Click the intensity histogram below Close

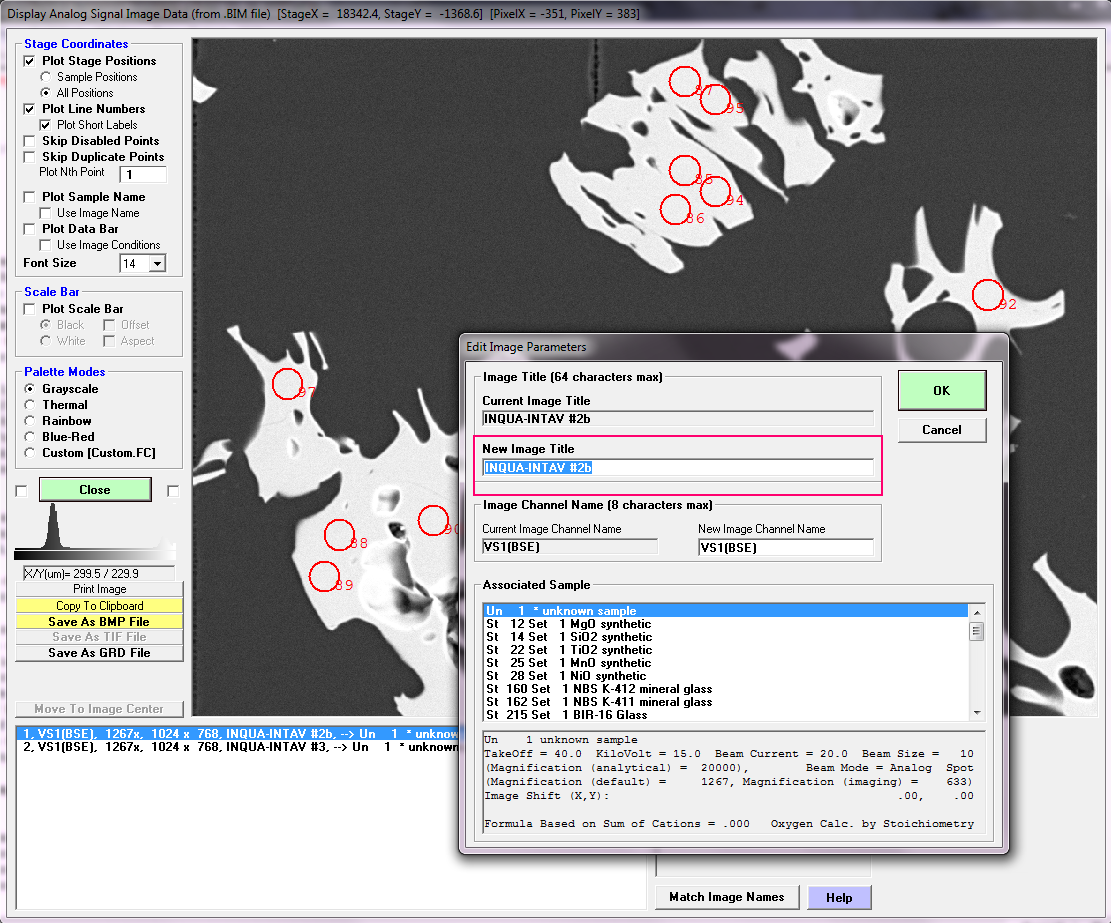[x=94, y=529]
